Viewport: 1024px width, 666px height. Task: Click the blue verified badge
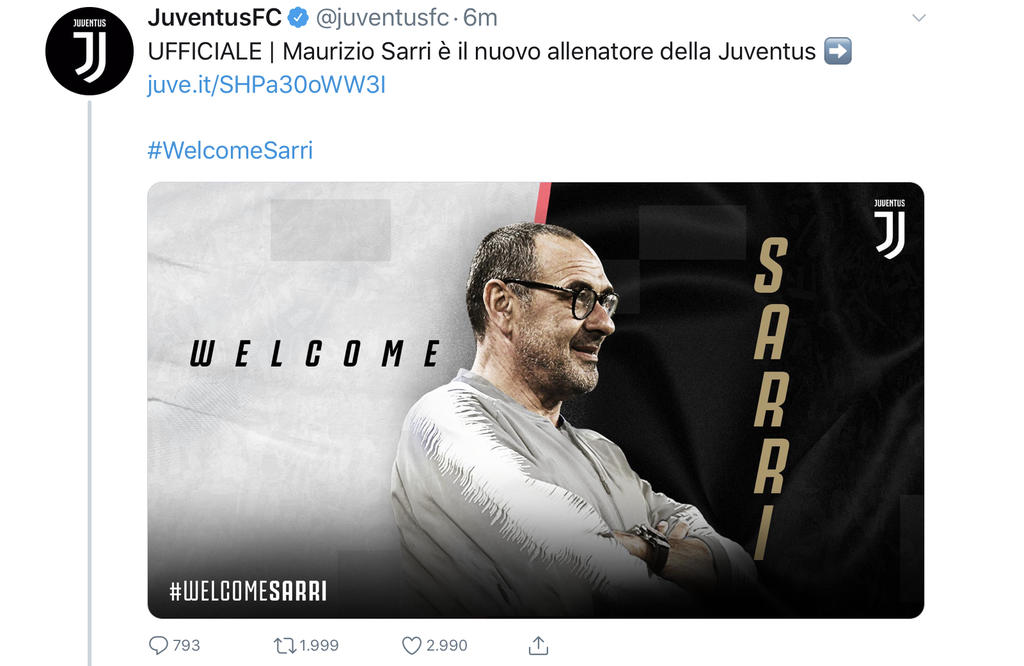[x=298, y=18]
